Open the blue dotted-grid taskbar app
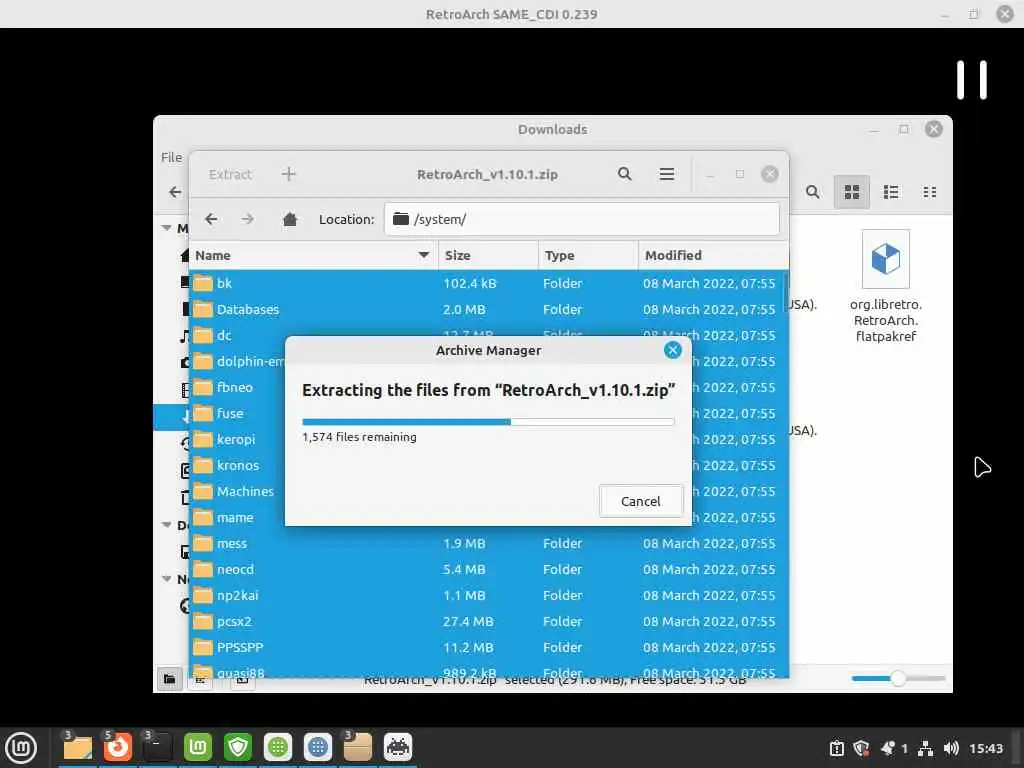The width and height of the screenshot is (1024, 768). click(318, 747)
